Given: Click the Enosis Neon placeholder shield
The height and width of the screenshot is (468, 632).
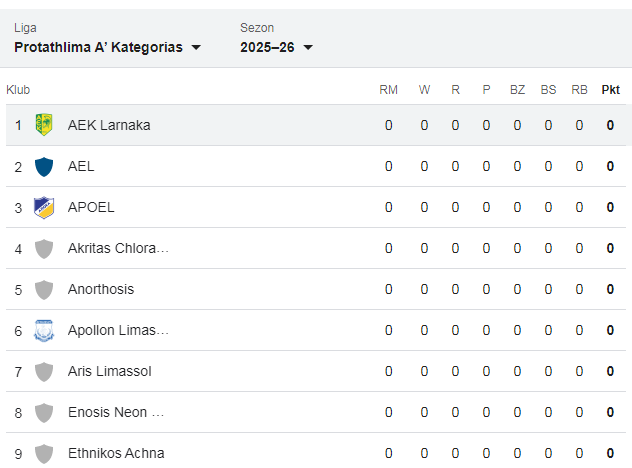Looking at the screenshot, I should tap(44, 412).
